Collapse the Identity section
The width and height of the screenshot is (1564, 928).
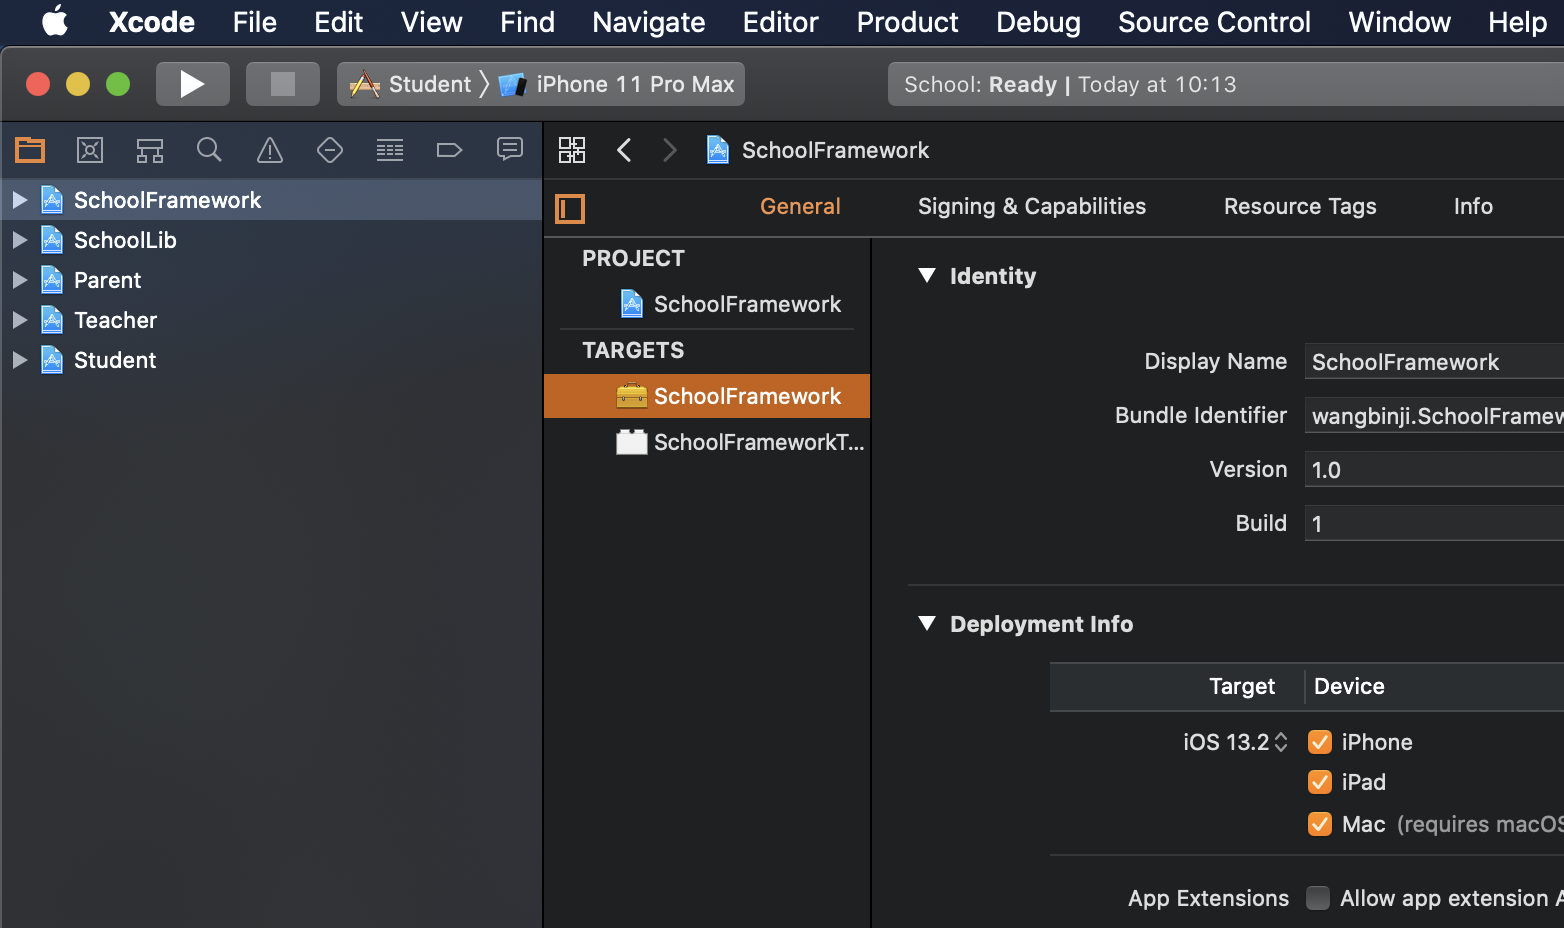[x=927, y=276]
